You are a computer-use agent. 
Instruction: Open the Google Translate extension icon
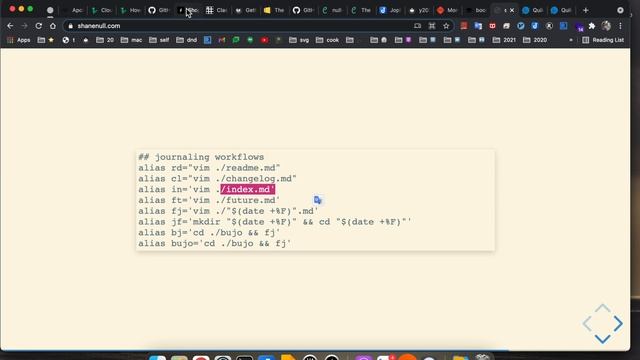478,26
